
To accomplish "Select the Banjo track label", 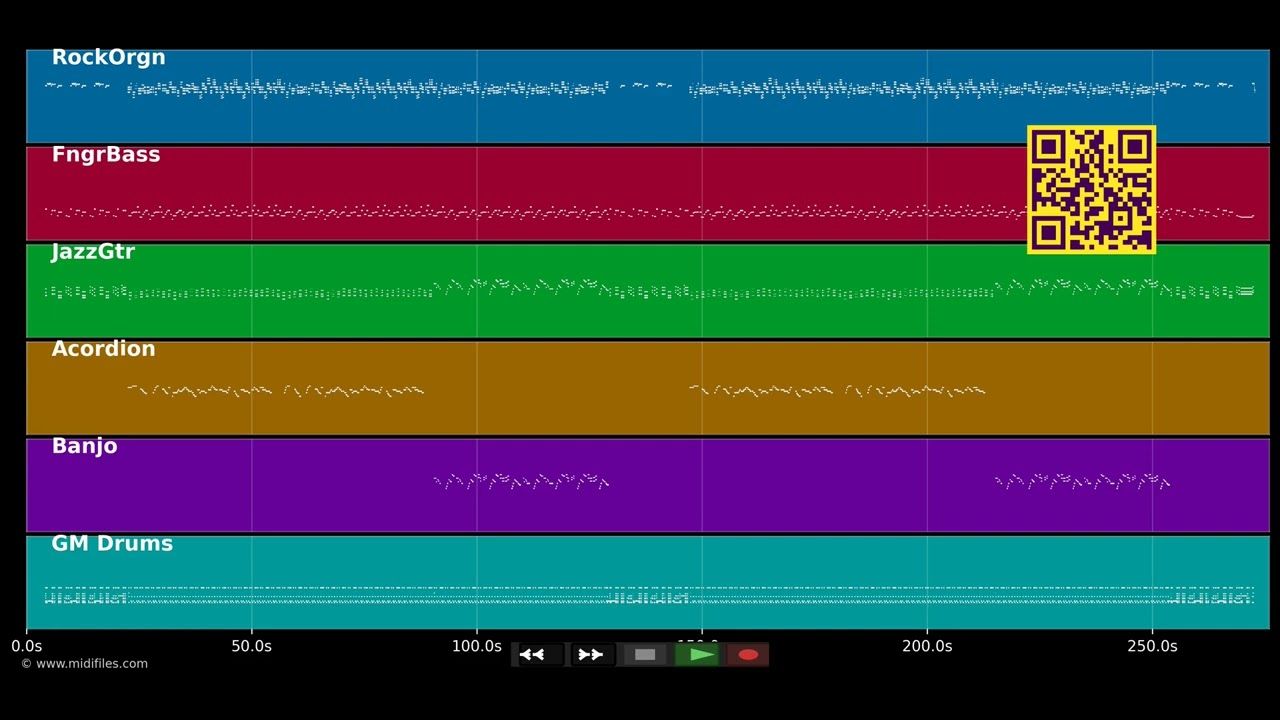I will click(84, 446).
